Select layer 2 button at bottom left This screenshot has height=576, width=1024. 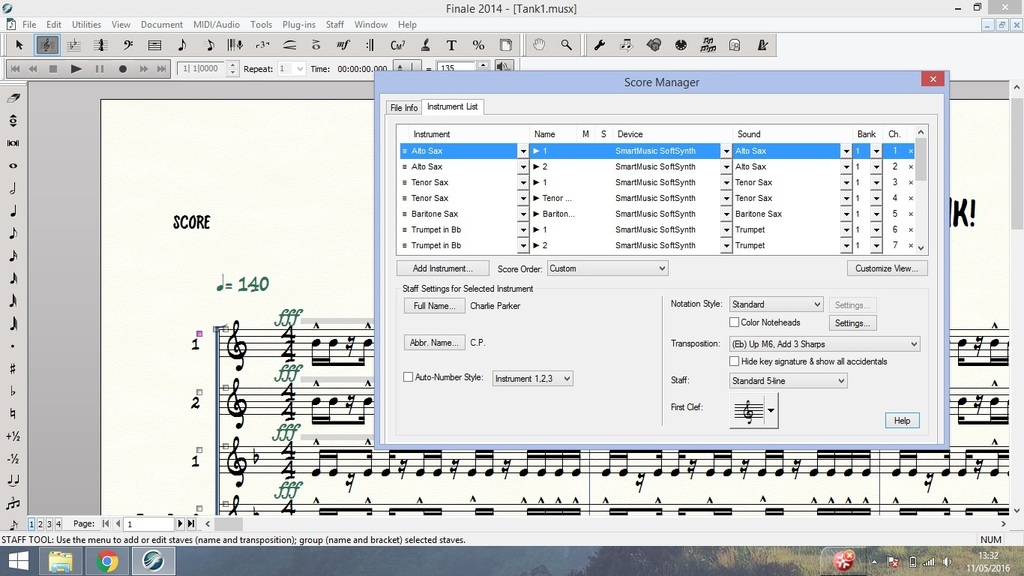pyautogui.click(x=40, y=524)
